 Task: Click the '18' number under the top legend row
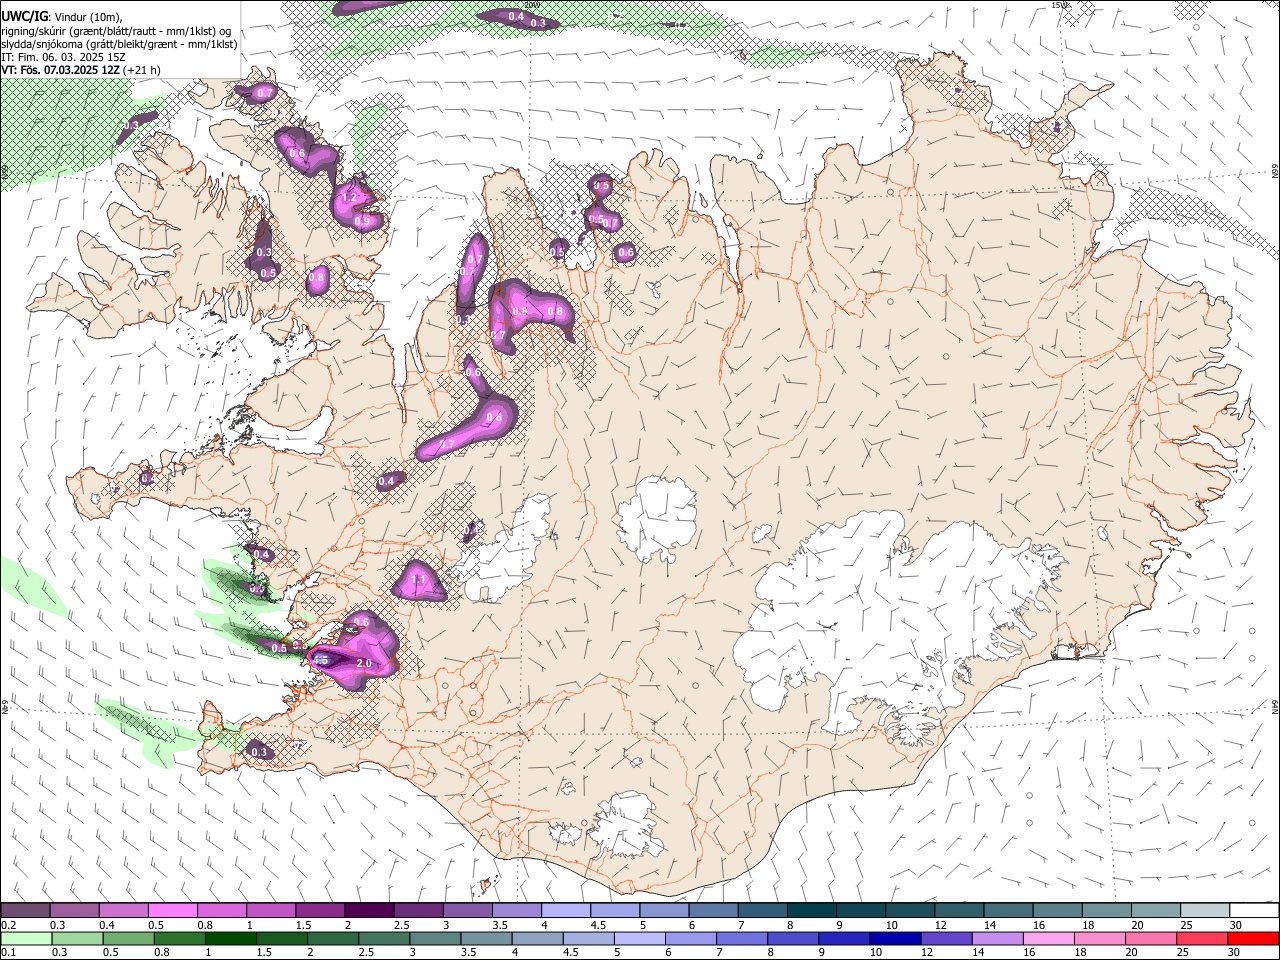[x=1087, y=925]
